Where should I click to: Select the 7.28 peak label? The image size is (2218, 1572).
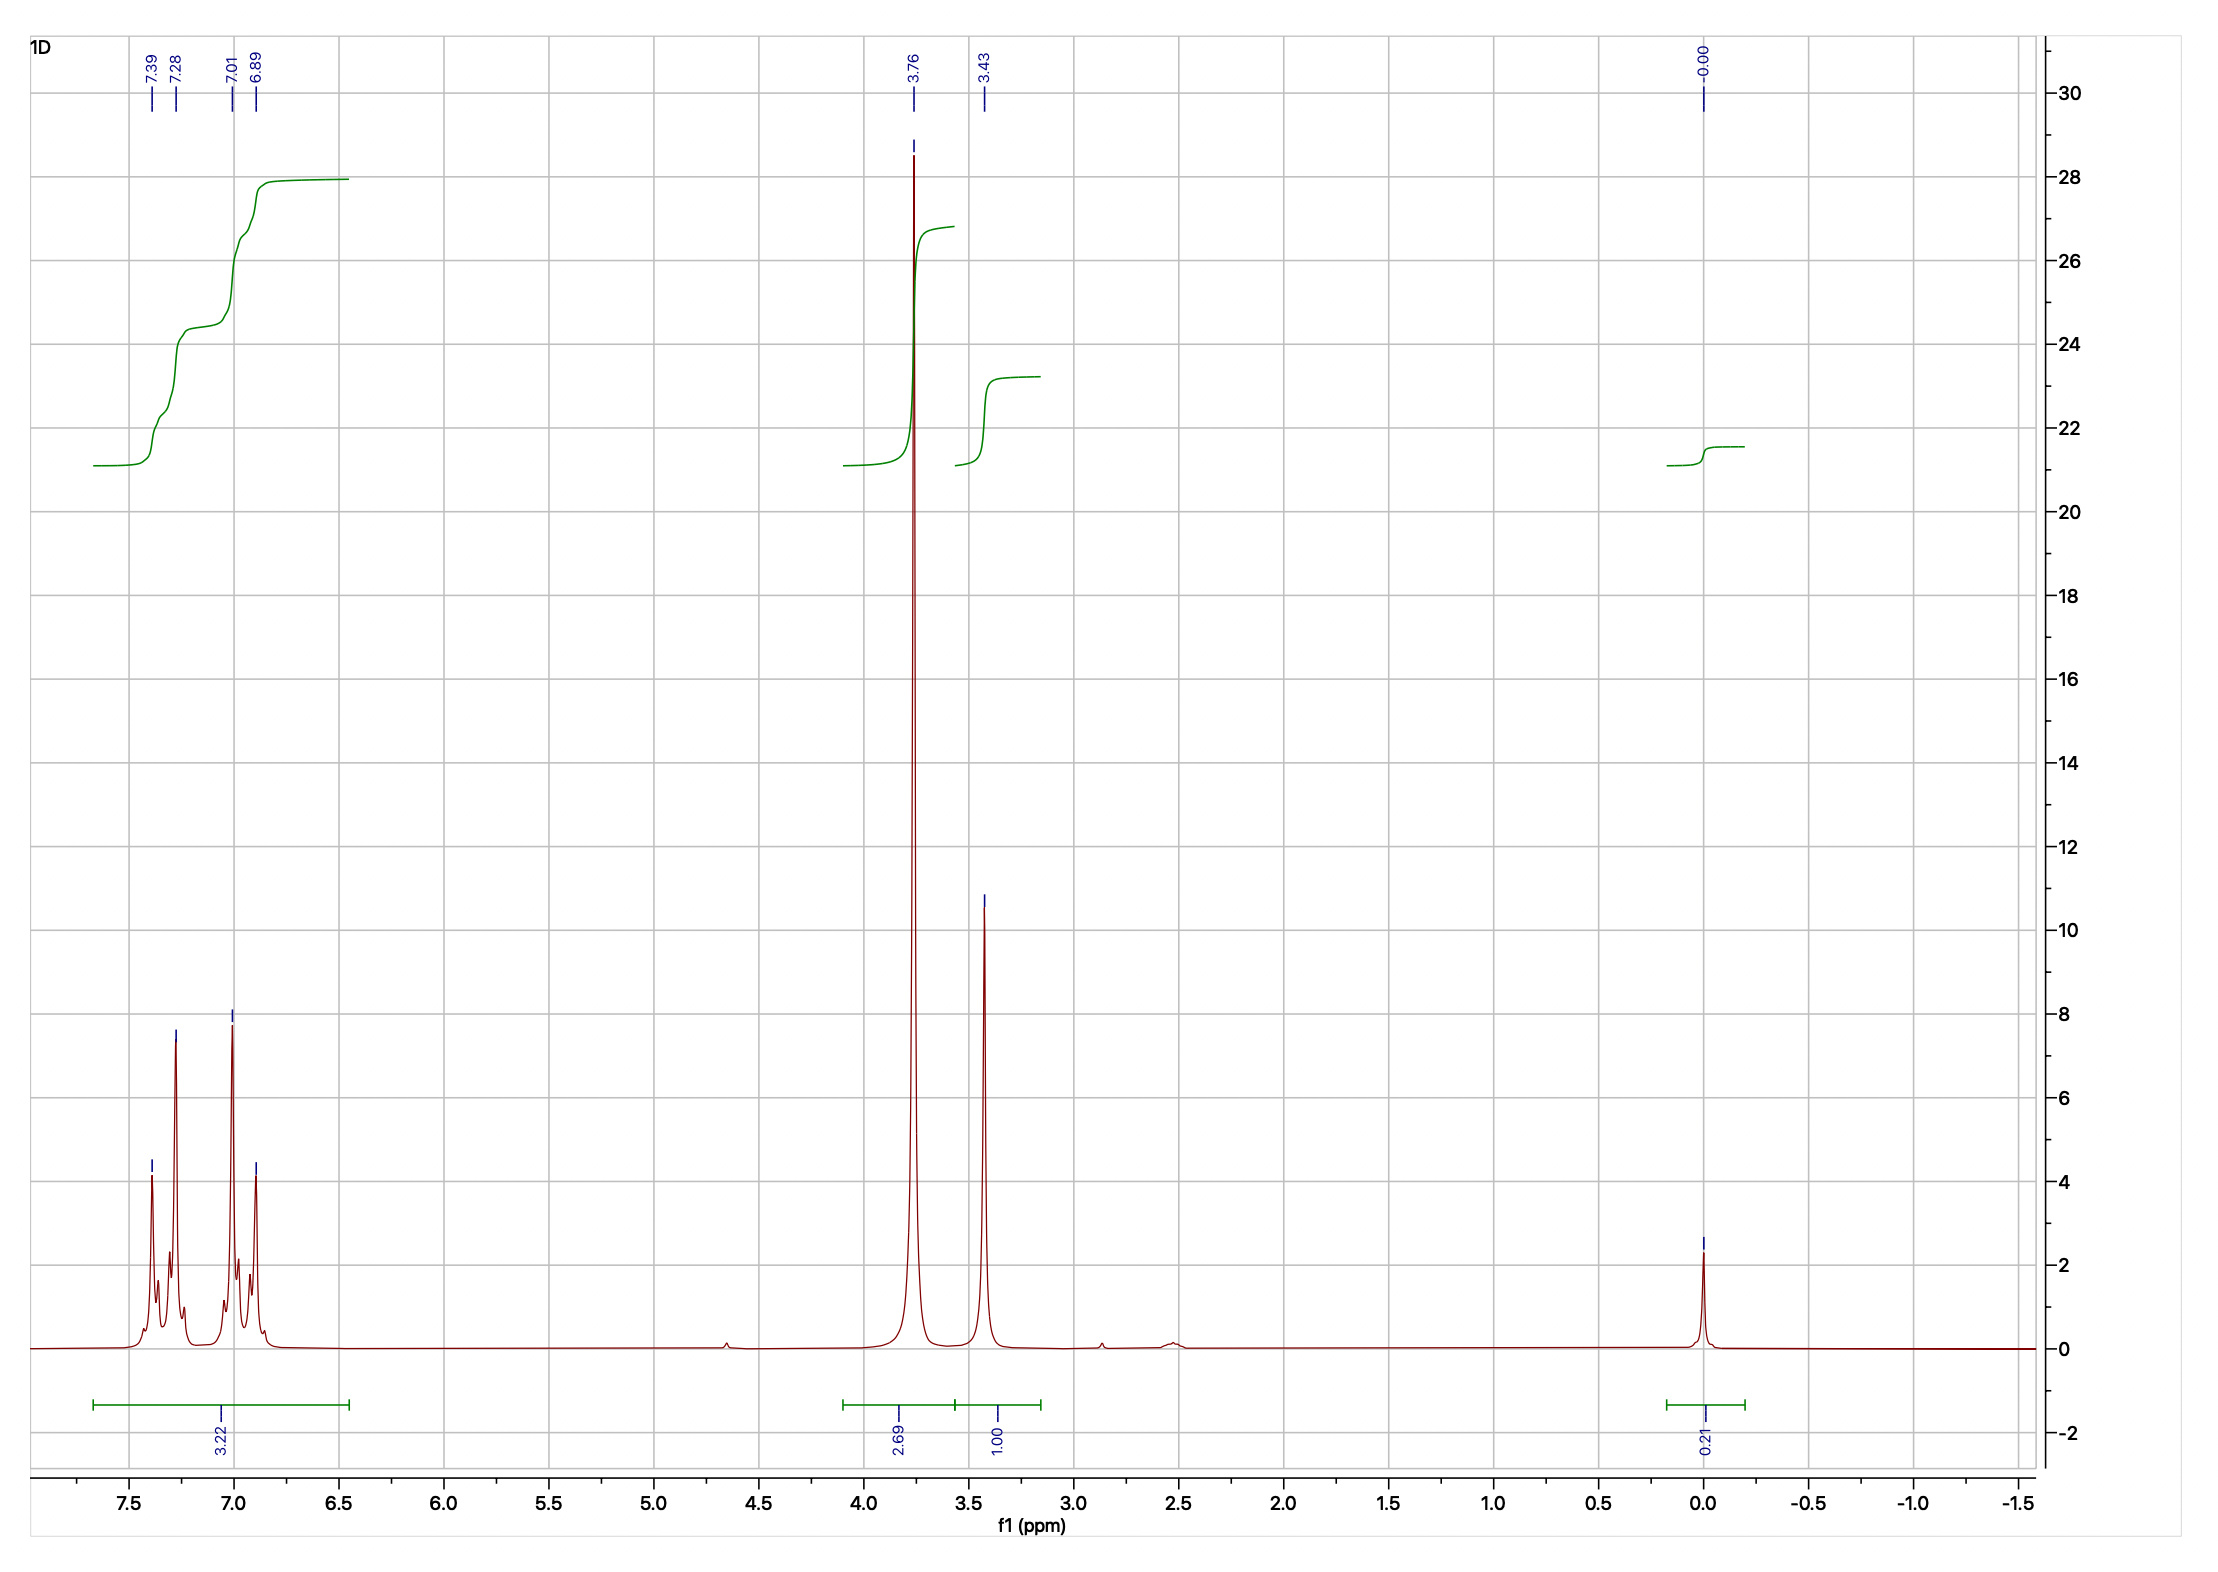176,68
